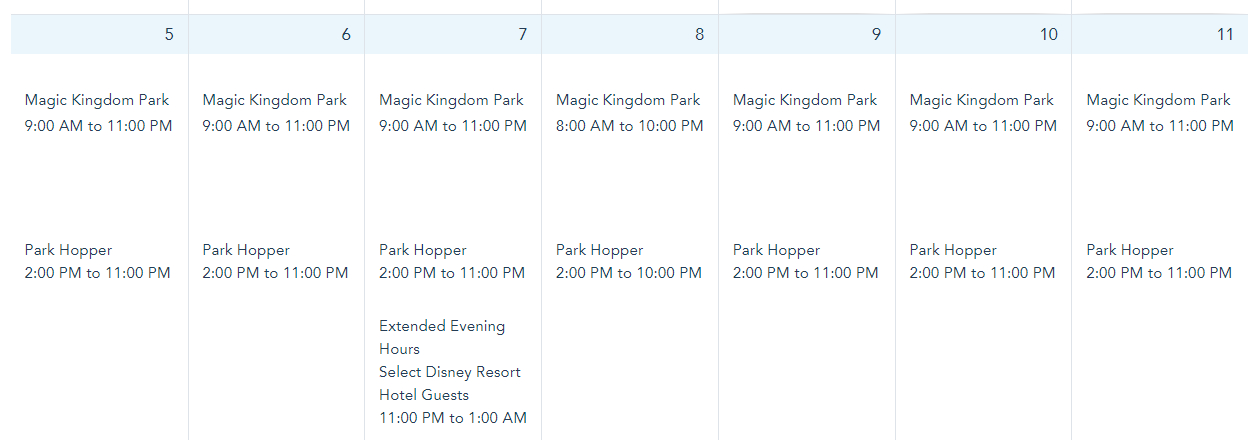Click day 8 Park Hopper 2:00 PM to 10:00 PM

point(629,273)
